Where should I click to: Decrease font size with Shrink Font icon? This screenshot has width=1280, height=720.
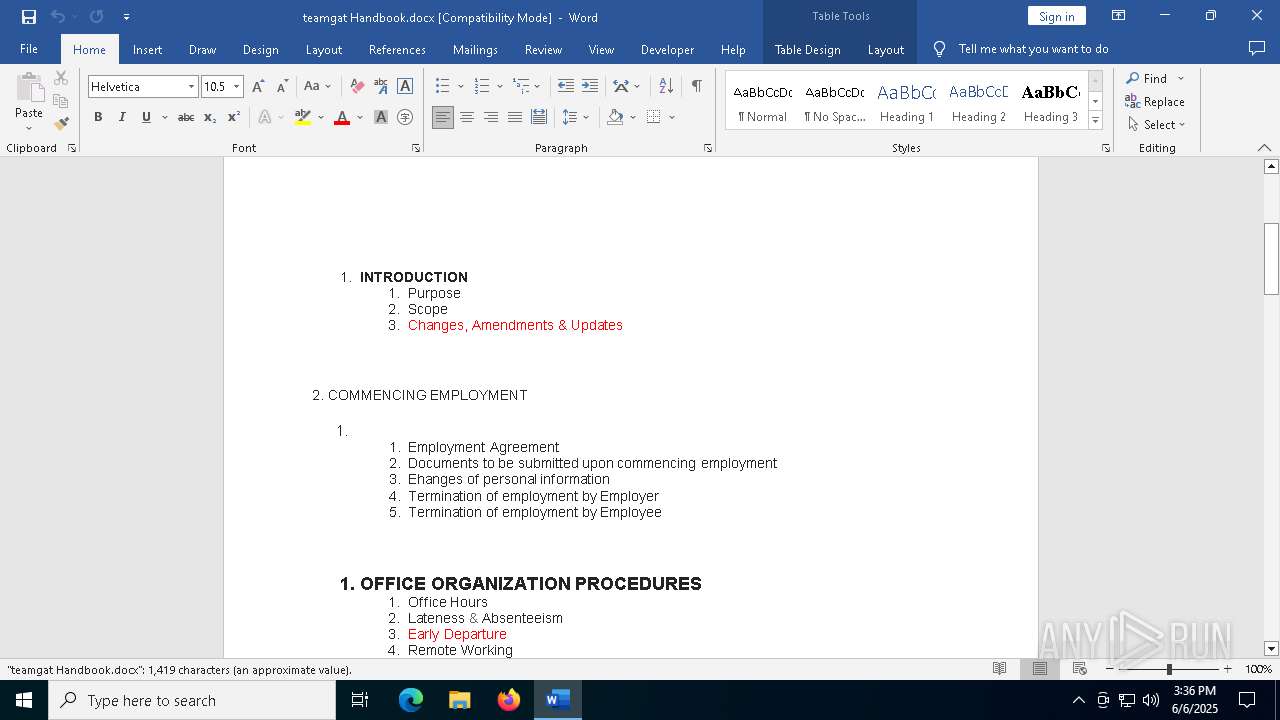(282, 86)
